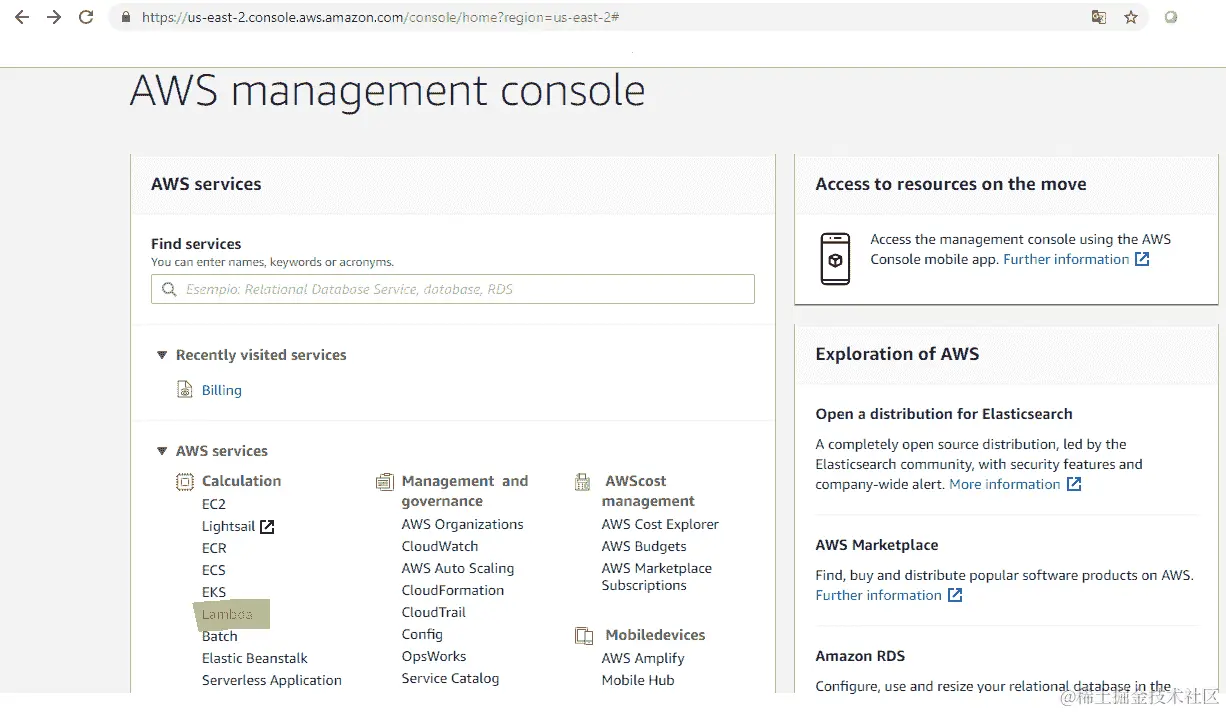Viewport: 1226px width, 713px height.
Task: Open CloudTrail service
Action: pos(434,612)
